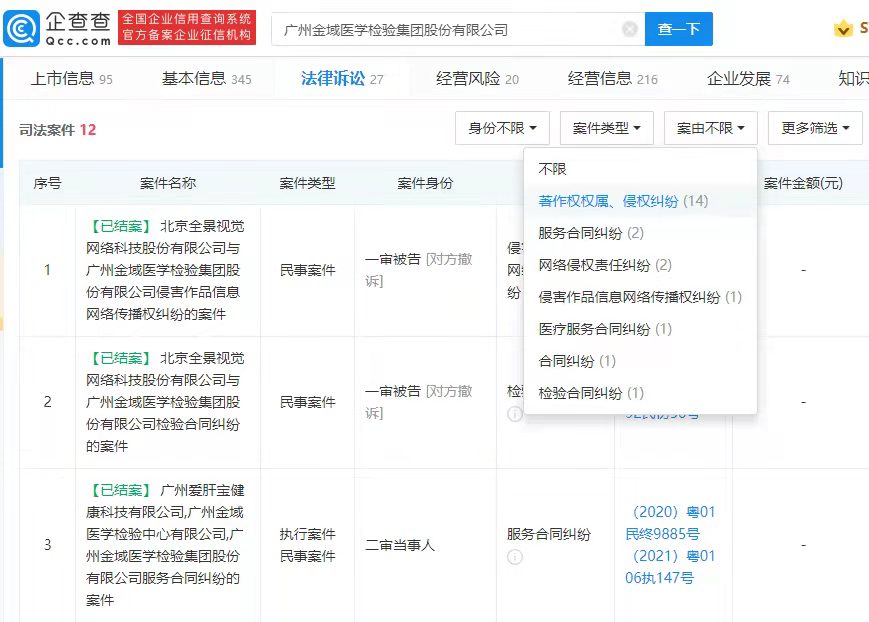Switch to the 上市信息 tab

pos(71,79)
